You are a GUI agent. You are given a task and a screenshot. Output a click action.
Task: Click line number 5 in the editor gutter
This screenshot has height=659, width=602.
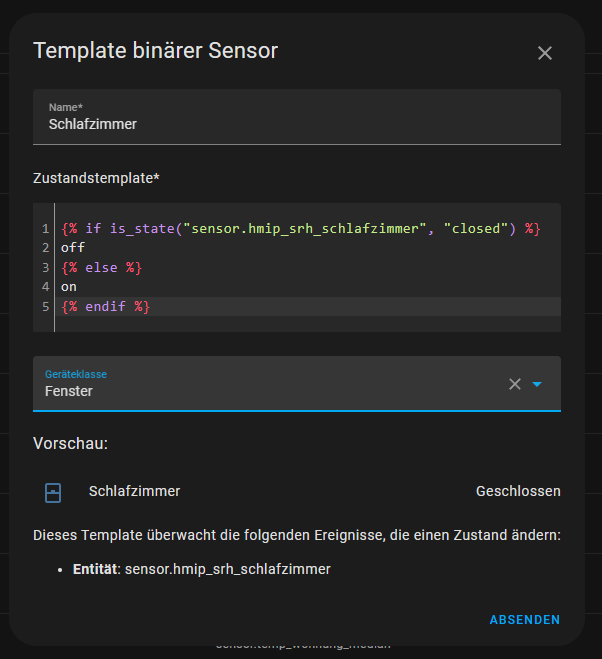(x=46, y=307)
